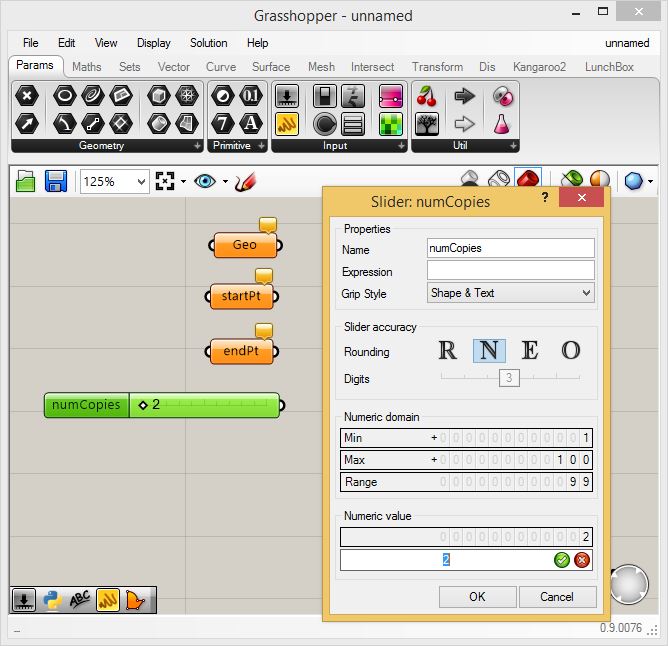Select the Gradient input icon

pos(391,95)
